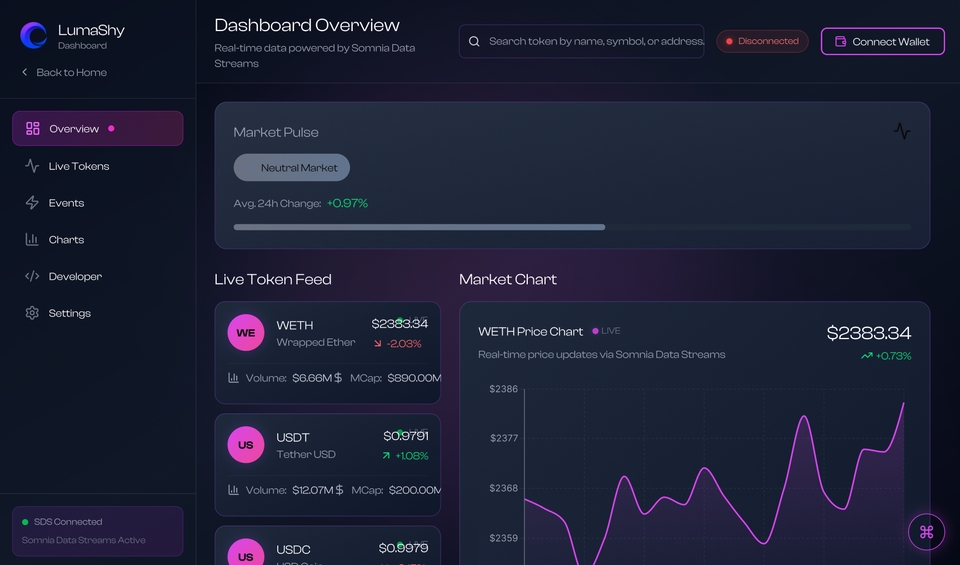This screenshot has height=565, width=960.
Task: Click the WETH token avatar
Action: tap(246, 333)
